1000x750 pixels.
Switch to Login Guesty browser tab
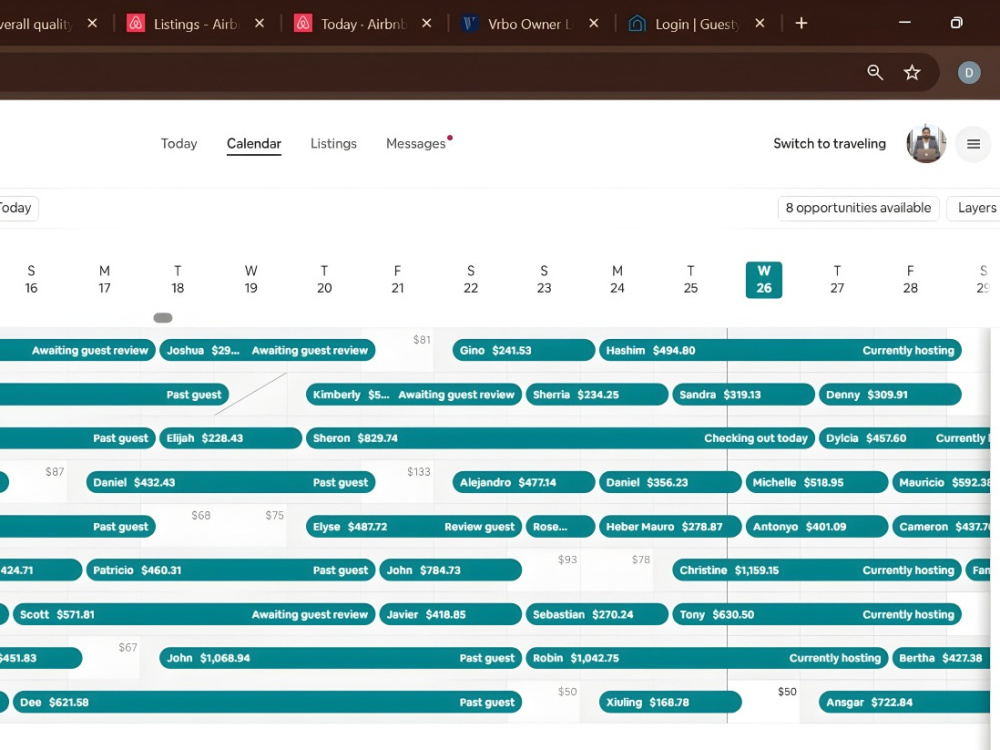click(x=697, y=24)
